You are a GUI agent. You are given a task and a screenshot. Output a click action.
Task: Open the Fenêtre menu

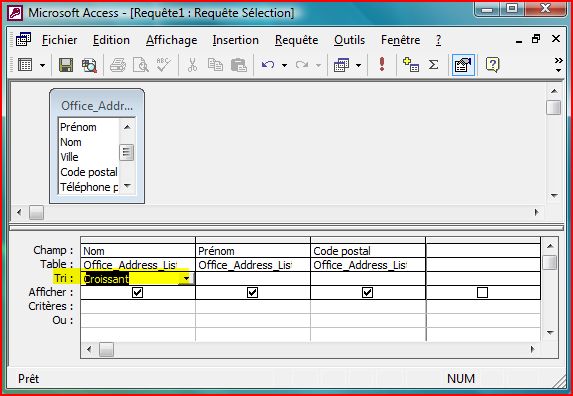[401, 40]
